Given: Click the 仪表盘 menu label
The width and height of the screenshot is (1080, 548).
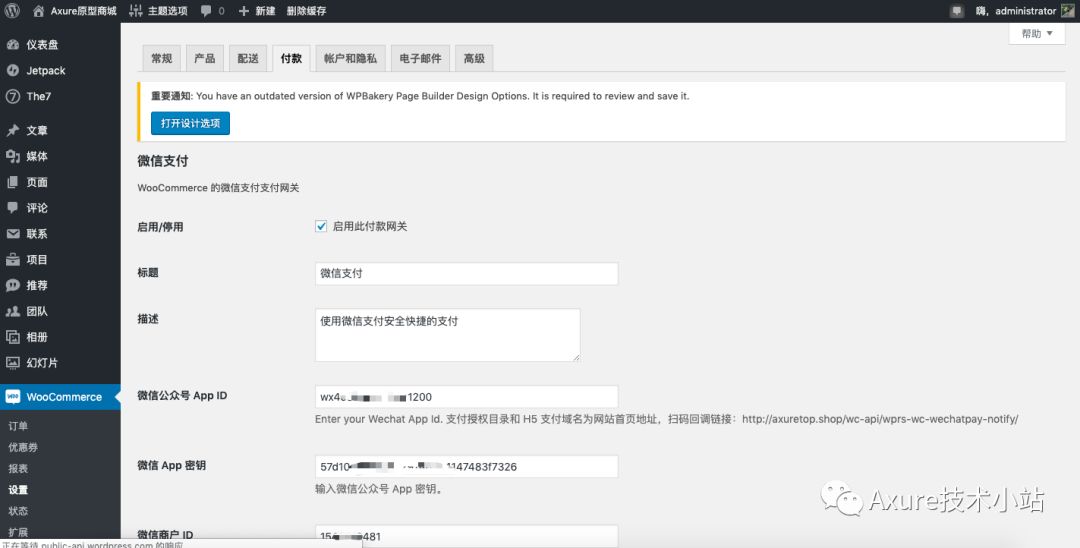Looking at the screenshot, I should [42, 45].
